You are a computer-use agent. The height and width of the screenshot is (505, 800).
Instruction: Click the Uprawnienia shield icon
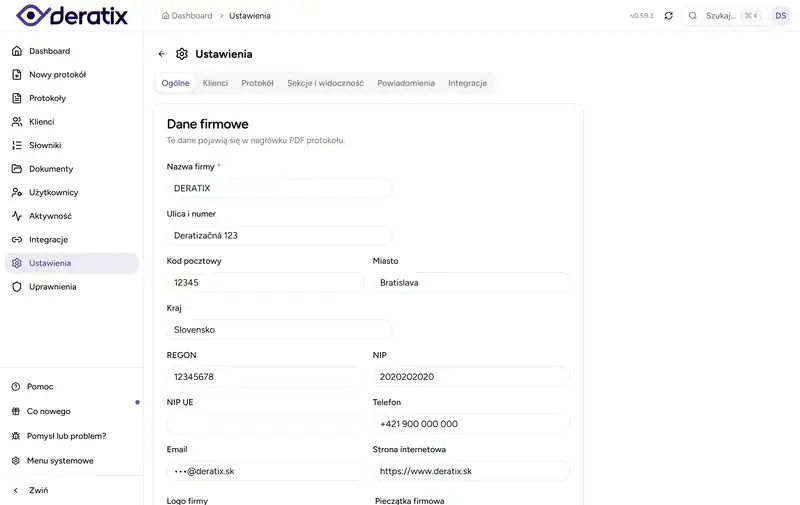click(x=17, y=287)
